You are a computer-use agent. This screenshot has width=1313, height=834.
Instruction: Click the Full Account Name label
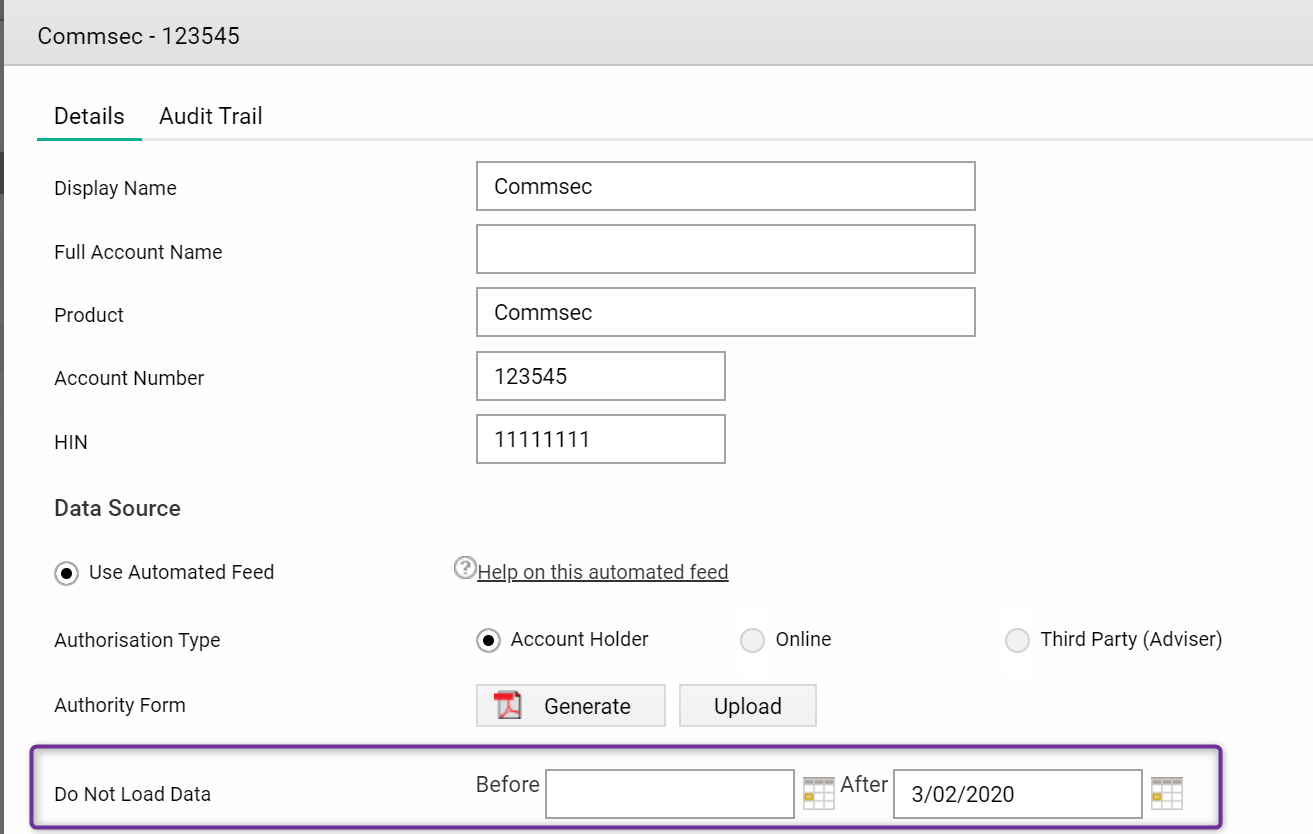[138, 252]
